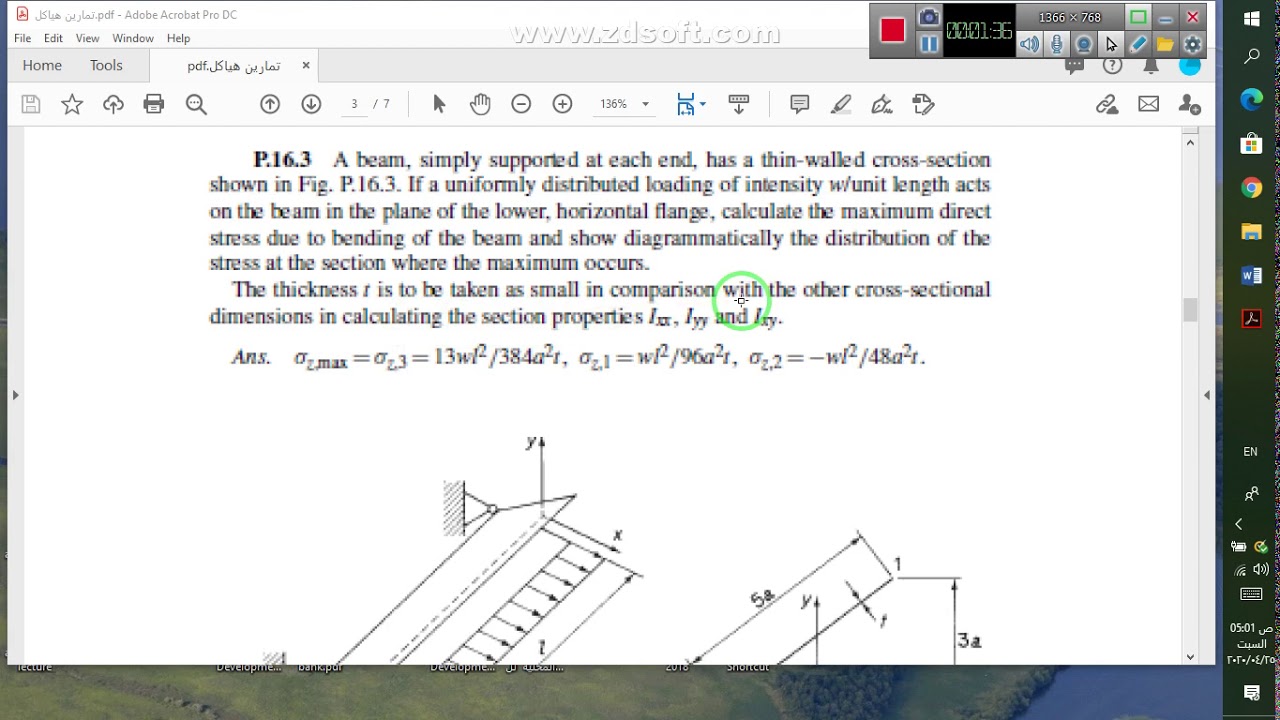Zoom in with the plus button
The image size is (1280, 720).
563,104
